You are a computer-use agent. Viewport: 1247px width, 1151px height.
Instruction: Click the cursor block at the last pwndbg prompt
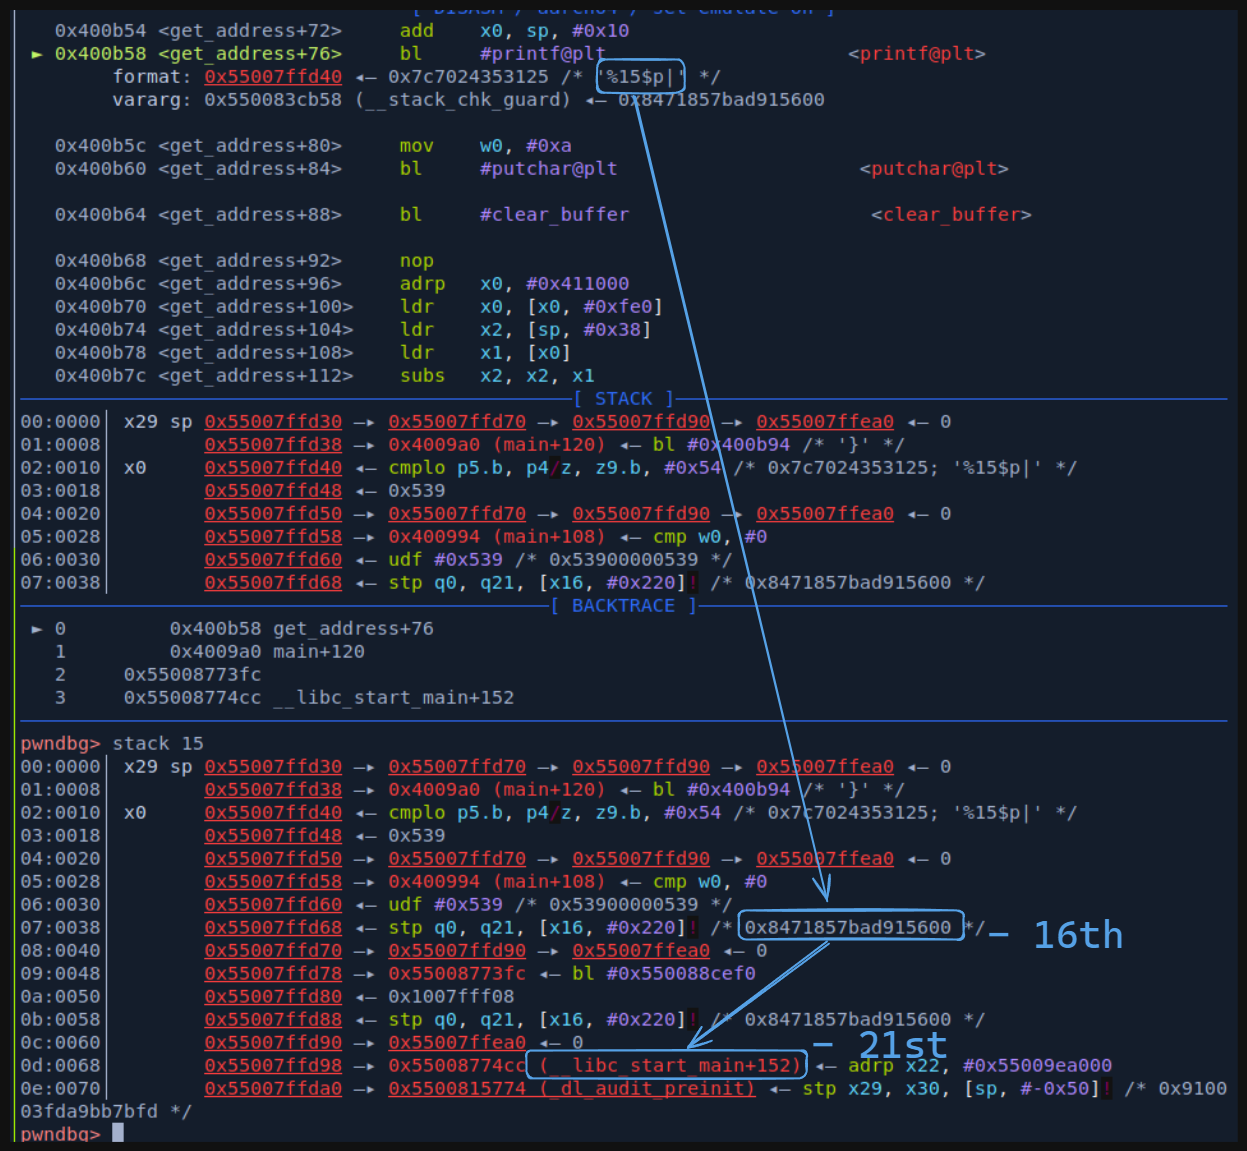(118, 1133)
